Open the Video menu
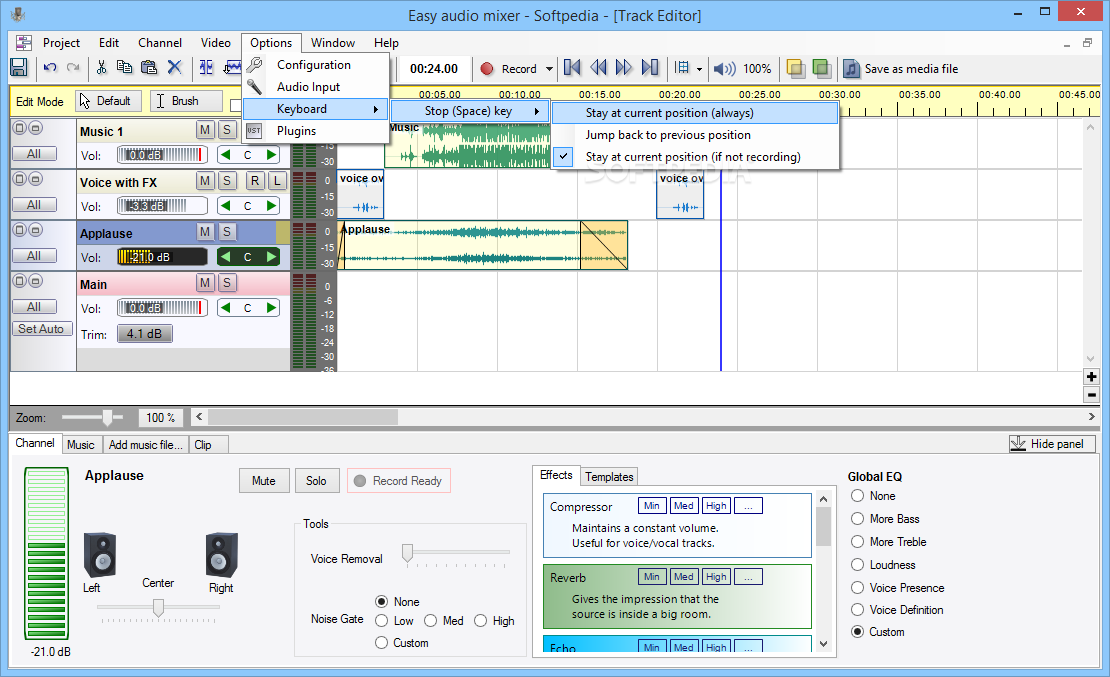1110x677 pixels. (x=215, y=42)
